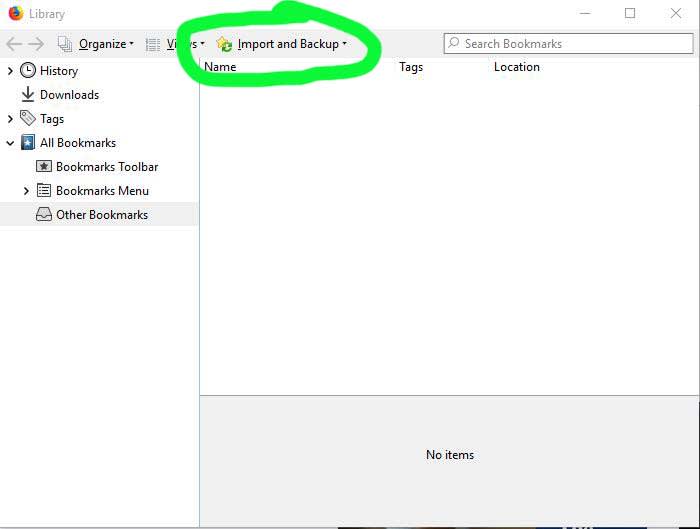
Task: Click the All Bookmarks star icon
Action: [x=28, y=143]
